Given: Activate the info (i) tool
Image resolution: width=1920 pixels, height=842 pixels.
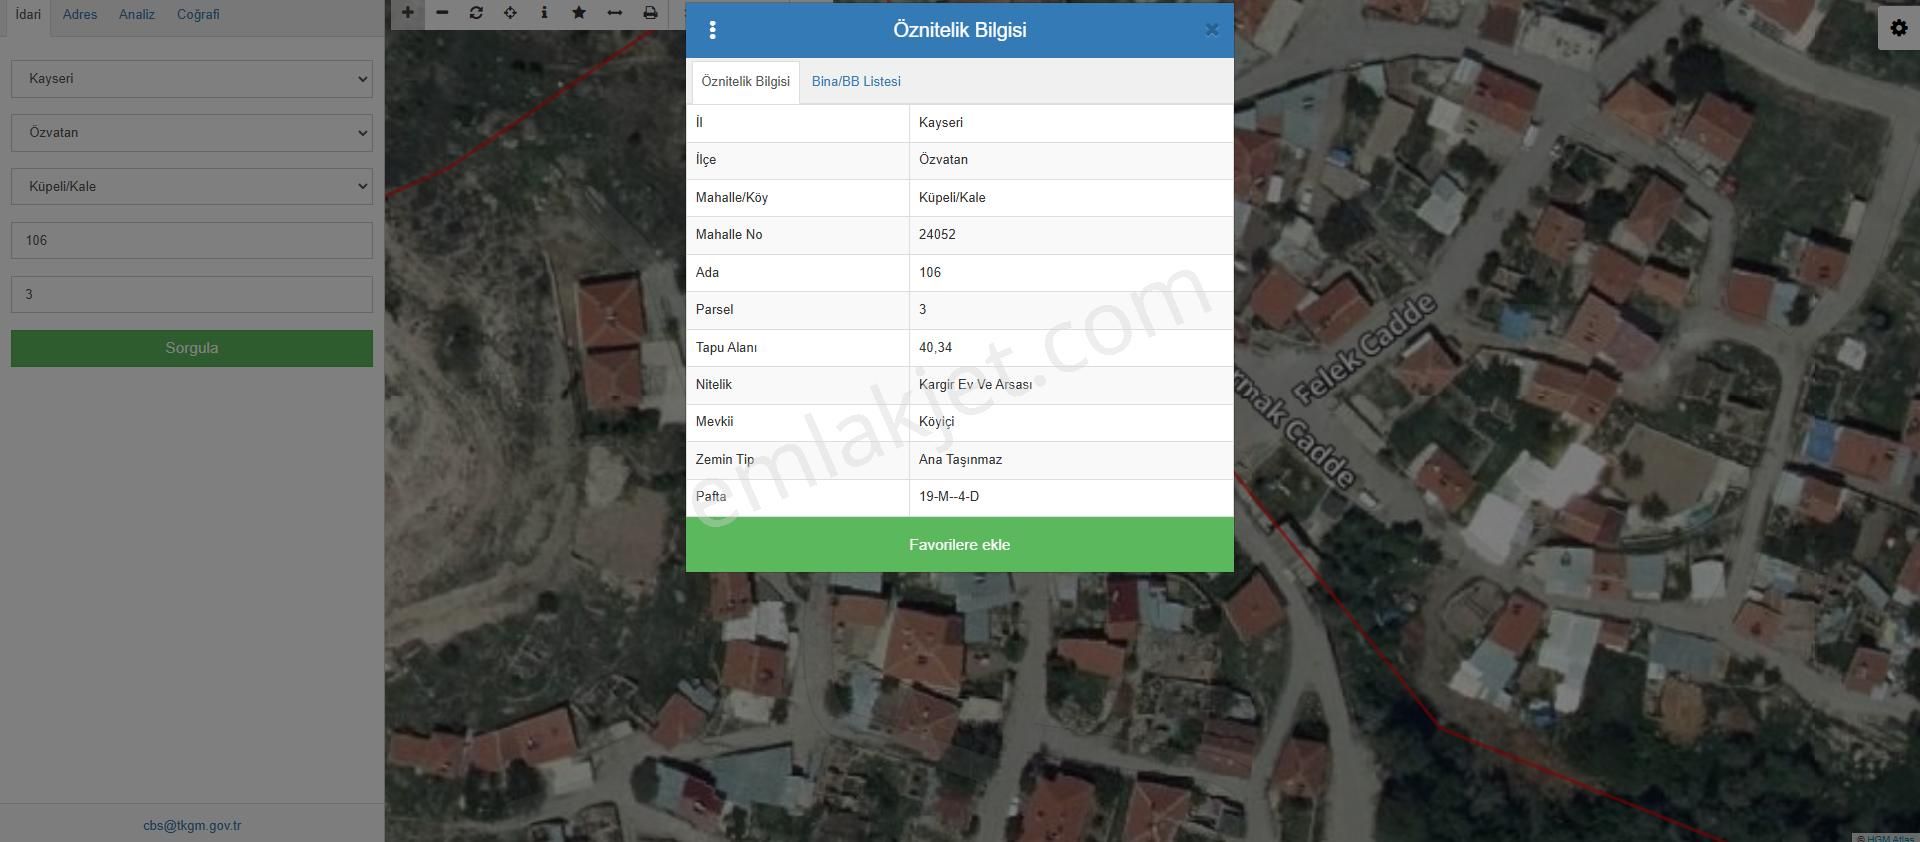Looking at the screenshot, I should pyautogui.click(x=544, y=13).
